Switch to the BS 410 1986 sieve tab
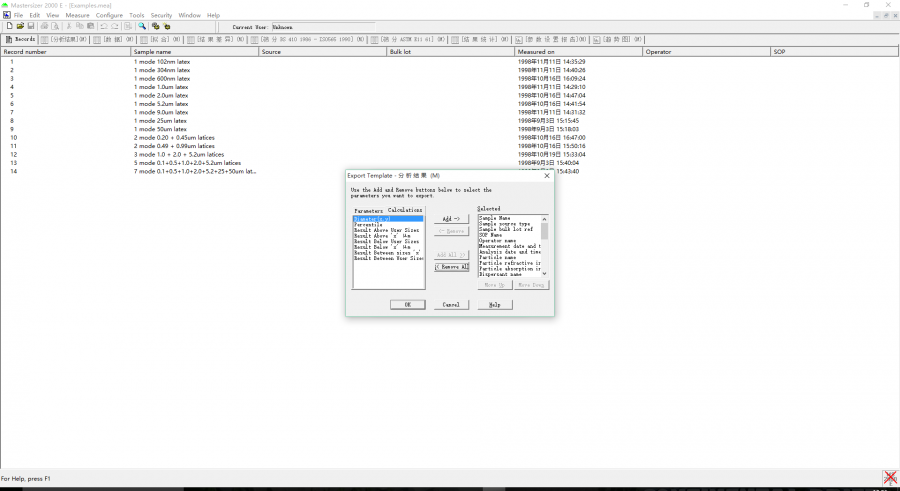The height and width of the screenshot is (491, 900). (308, 40)
